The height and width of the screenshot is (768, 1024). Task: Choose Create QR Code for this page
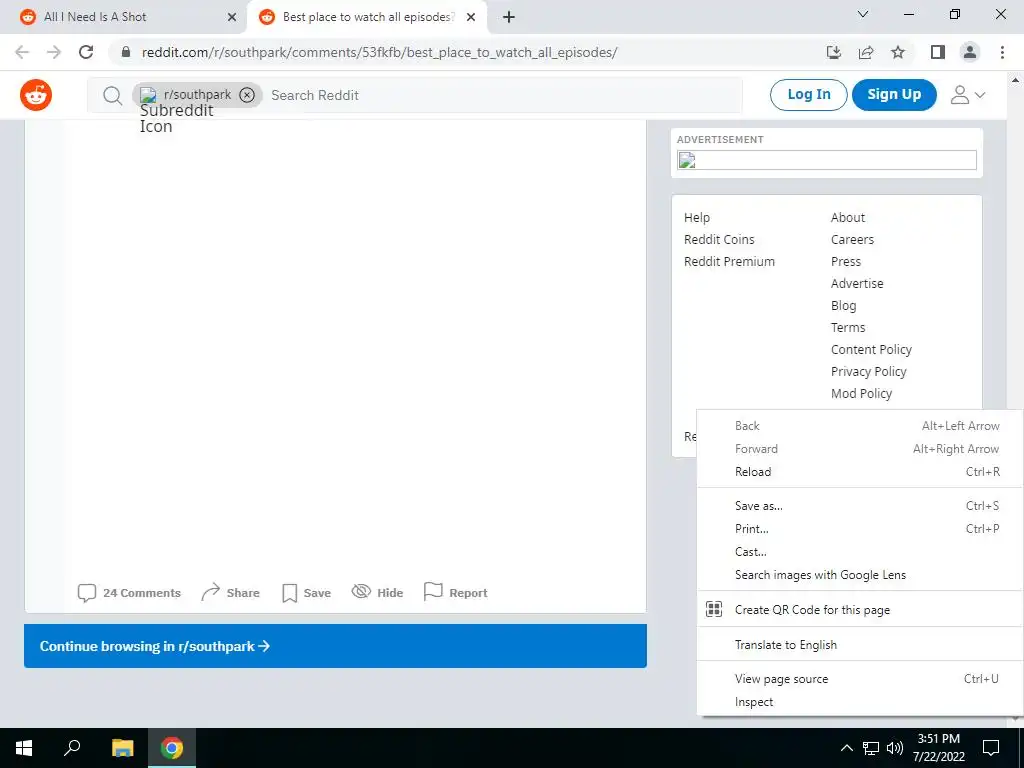coord(859,610)
